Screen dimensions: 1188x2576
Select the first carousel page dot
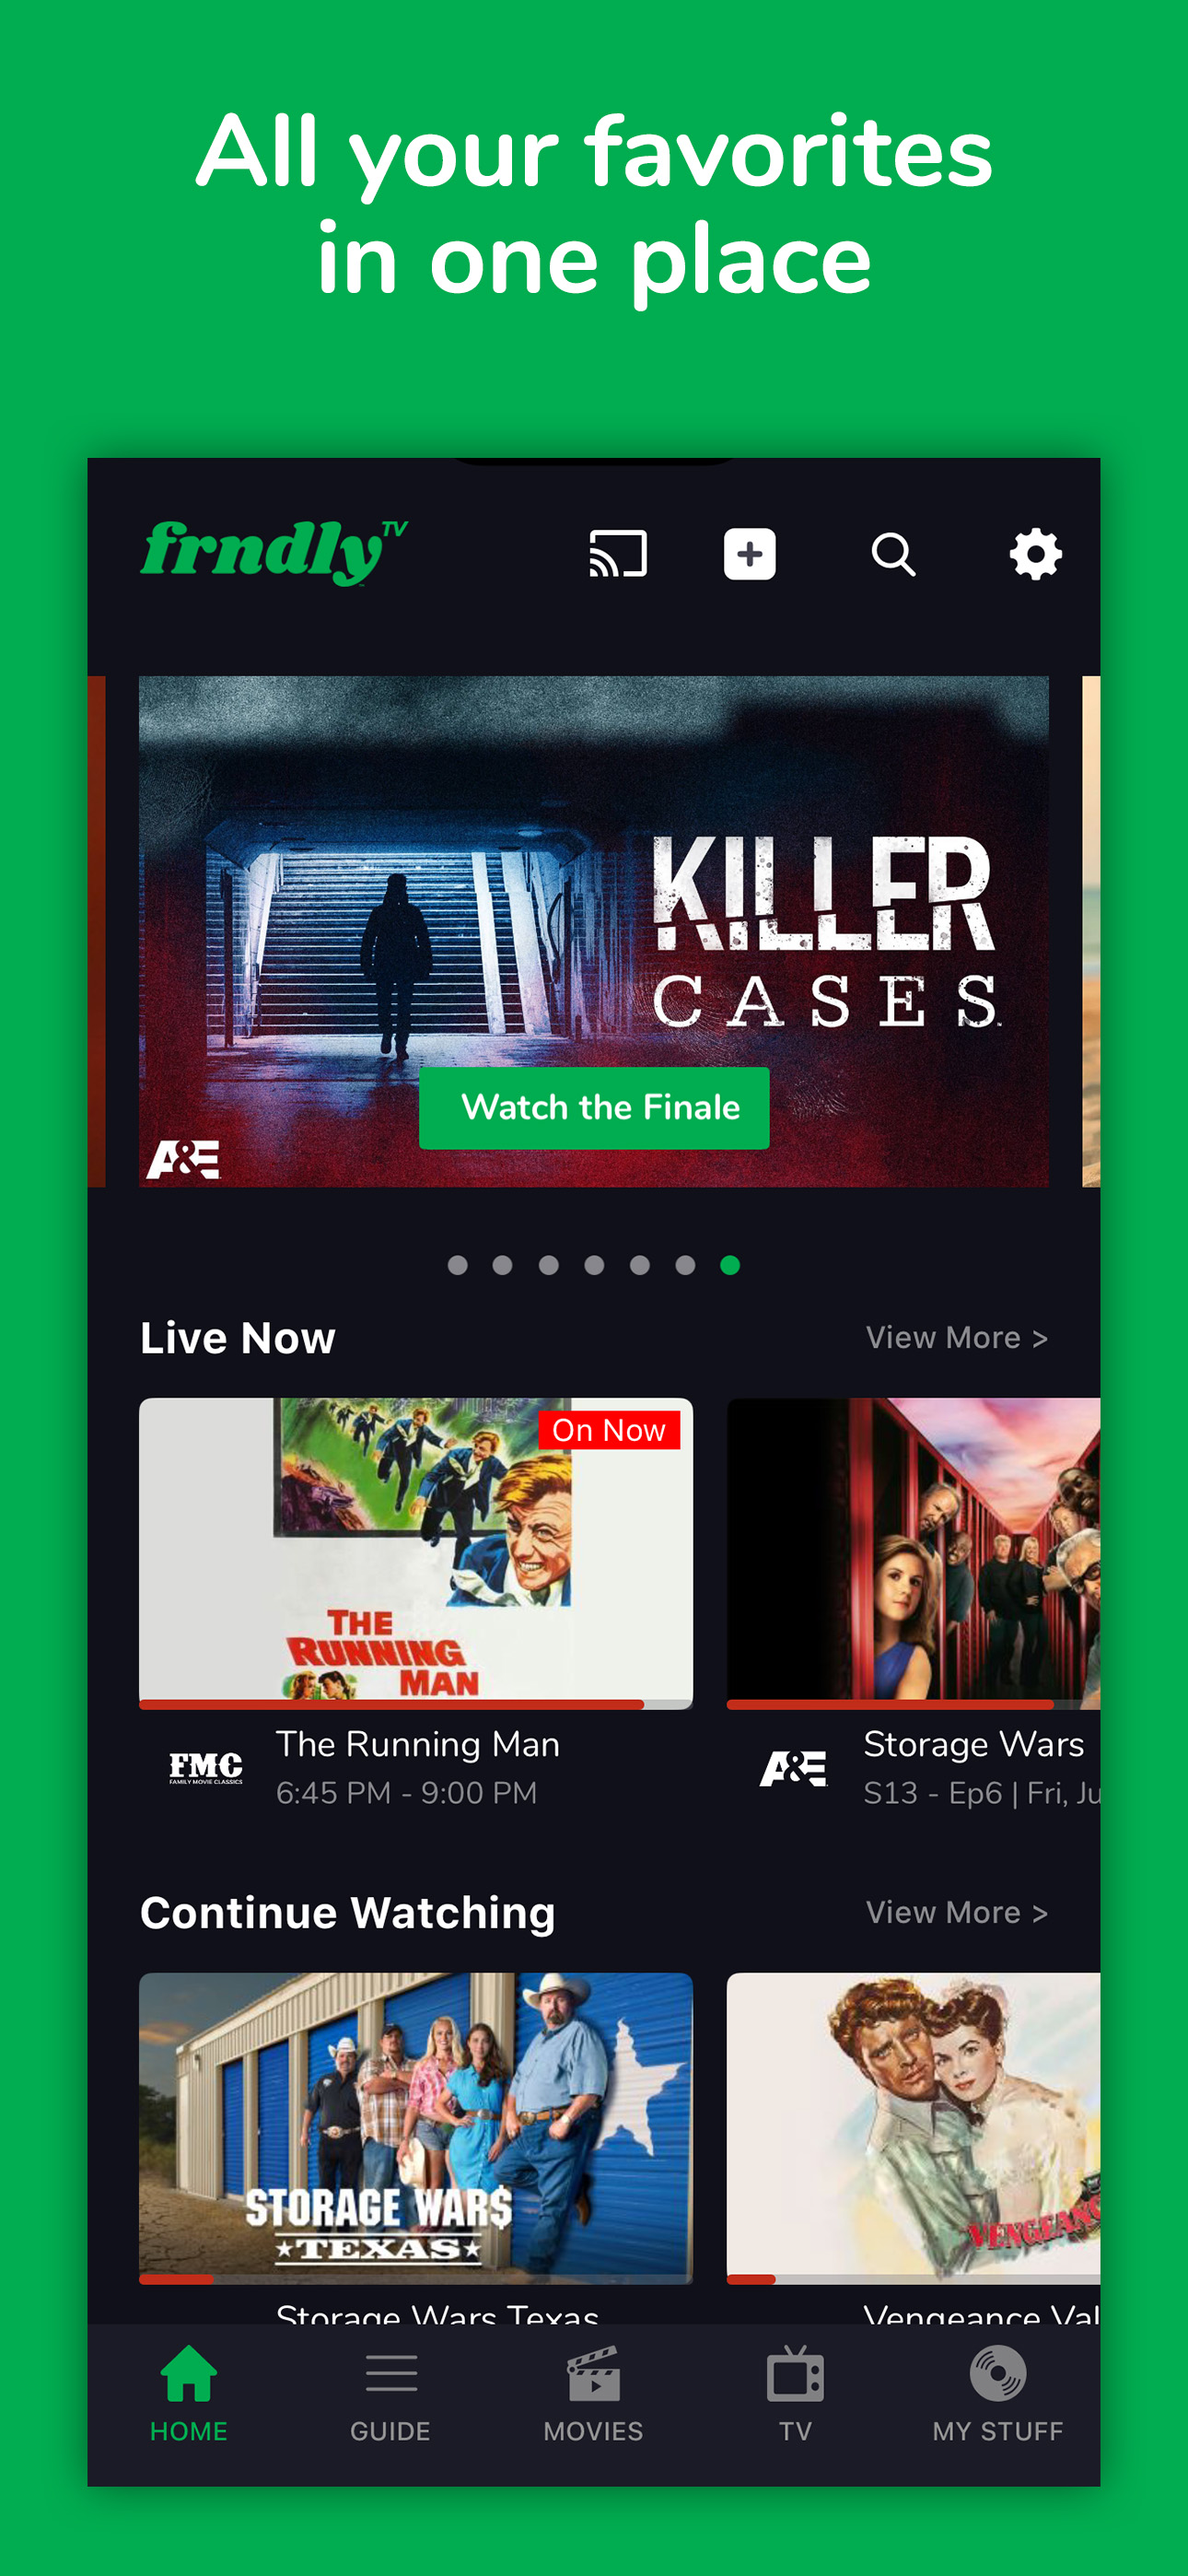[x=458, y=1265]
